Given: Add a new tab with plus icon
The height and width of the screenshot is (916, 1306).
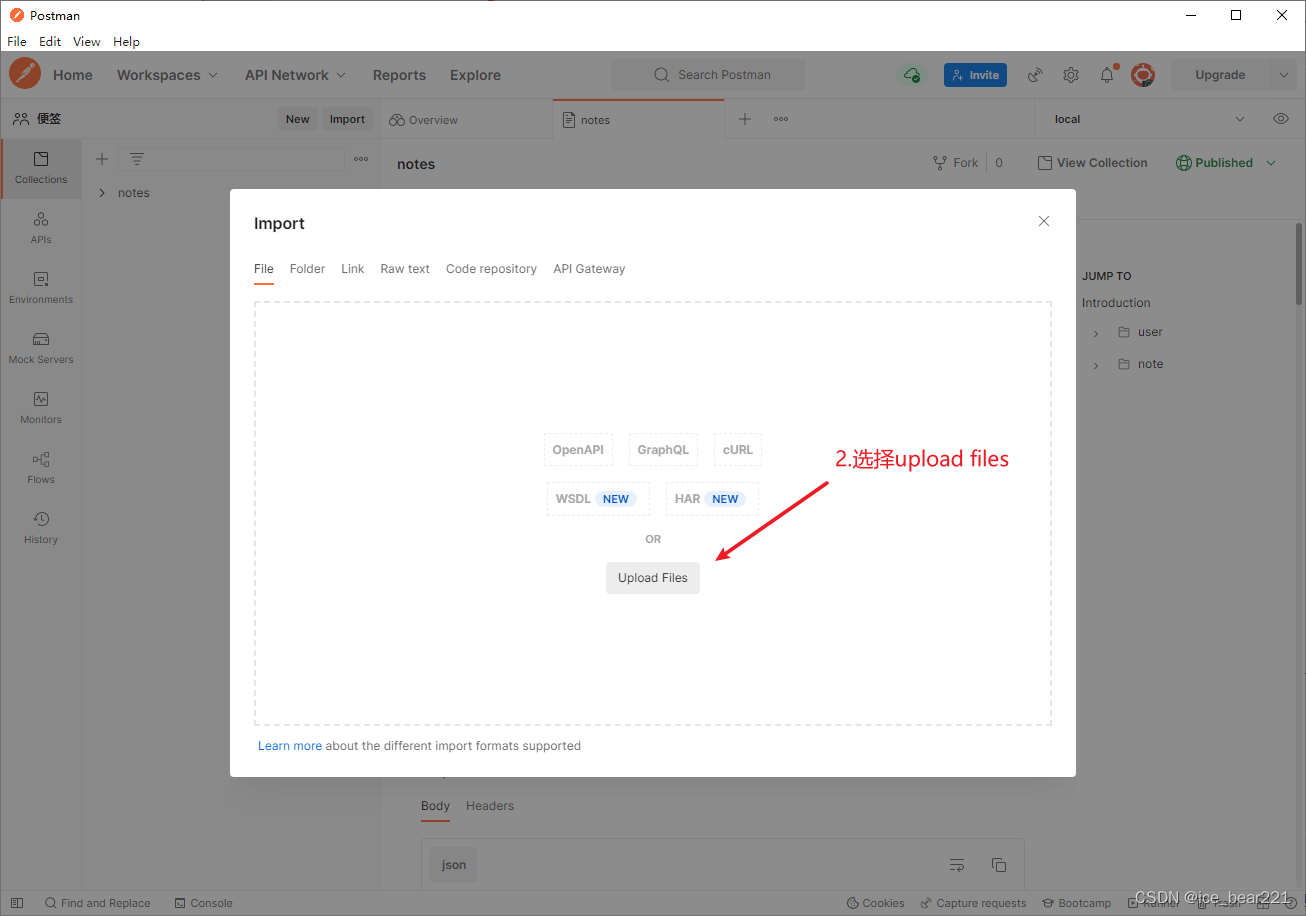Looking at the screenshot, I should 745,119.
